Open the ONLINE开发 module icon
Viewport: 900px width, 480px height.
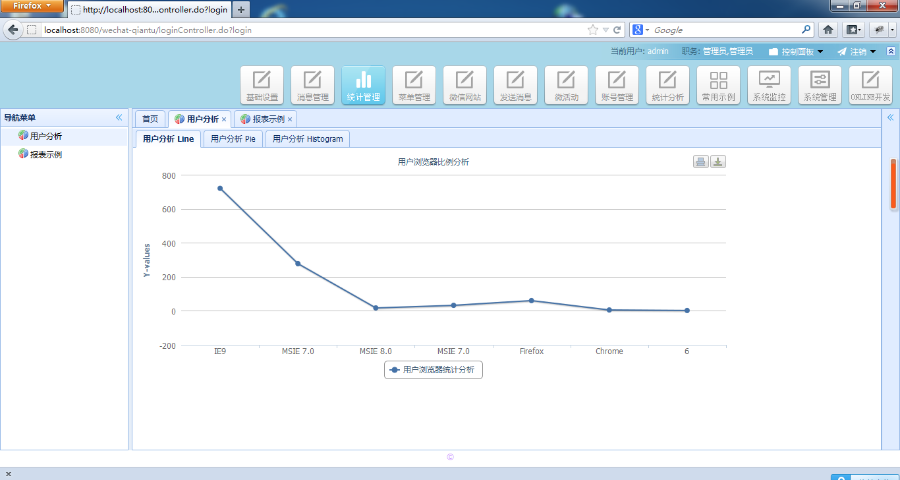870,85
